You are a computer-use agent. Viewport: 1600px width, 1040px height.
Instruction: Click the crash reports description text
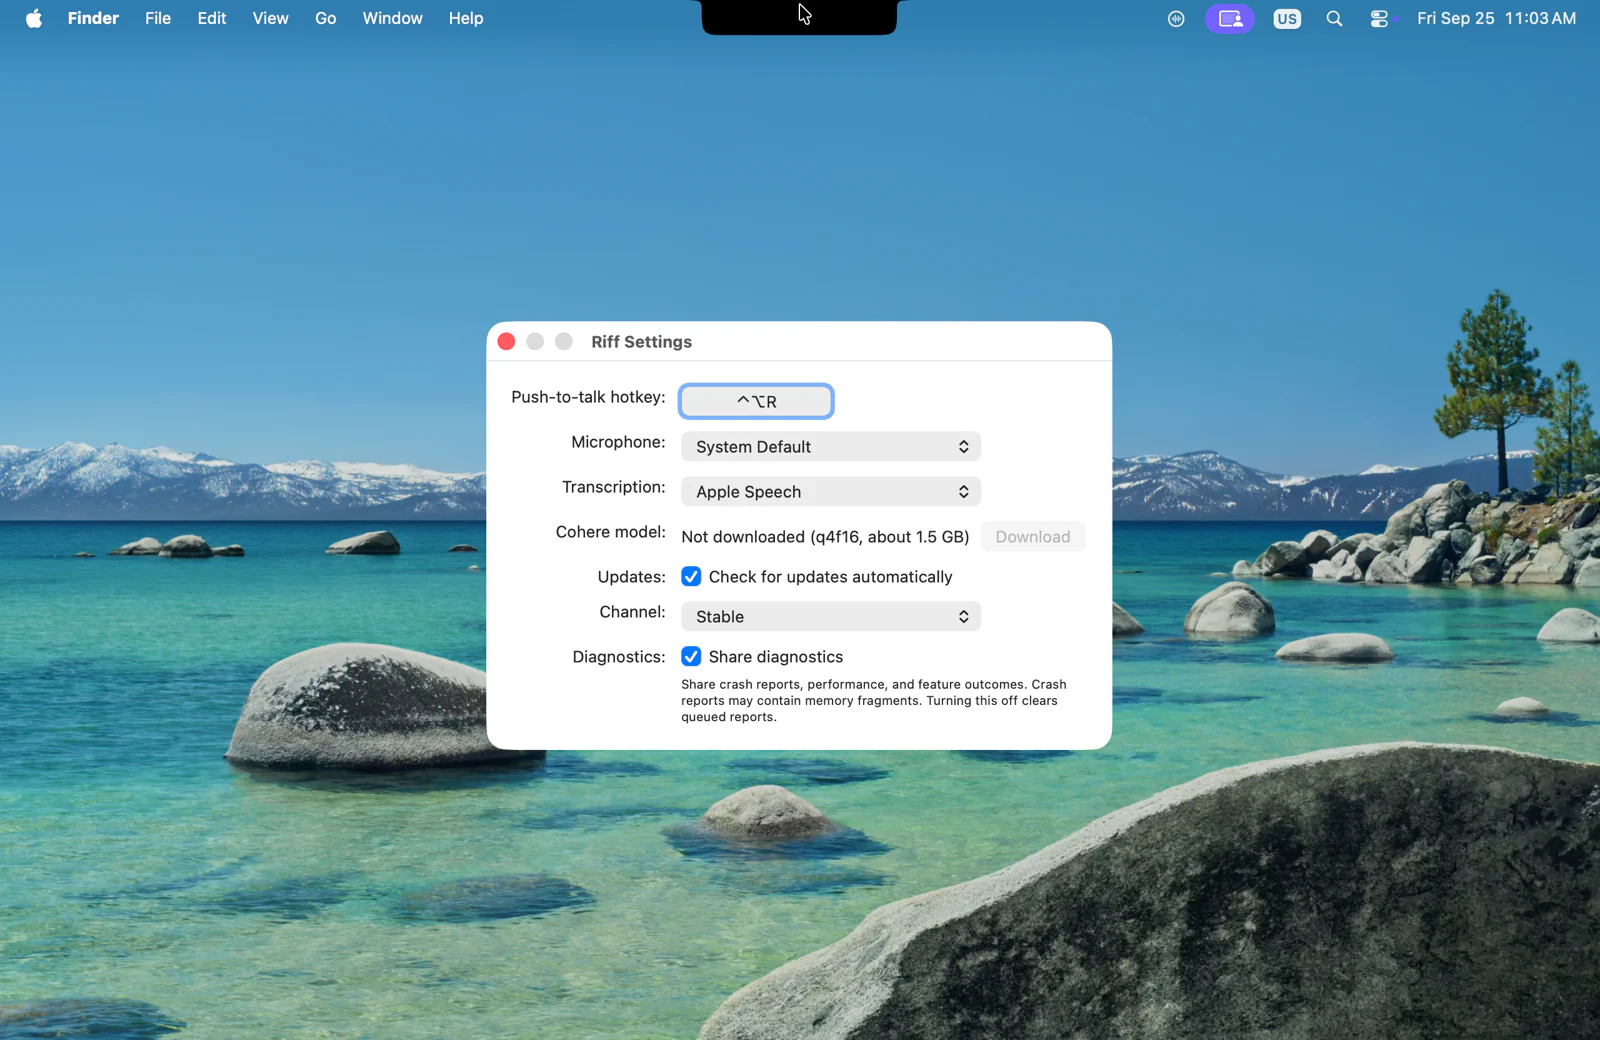click(x=874, y=700)
